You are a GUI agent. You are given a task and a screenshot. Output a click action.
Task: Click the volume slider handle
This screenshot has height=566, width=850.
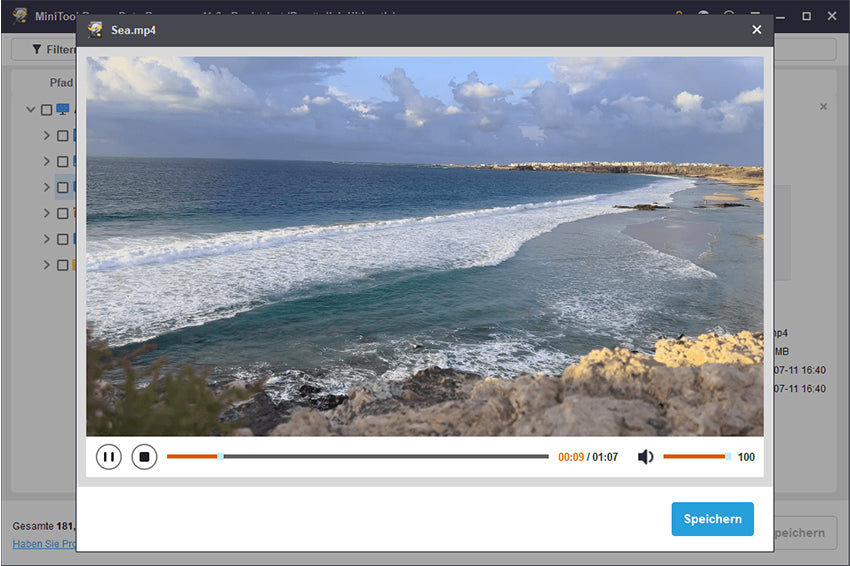pos(728,456)
